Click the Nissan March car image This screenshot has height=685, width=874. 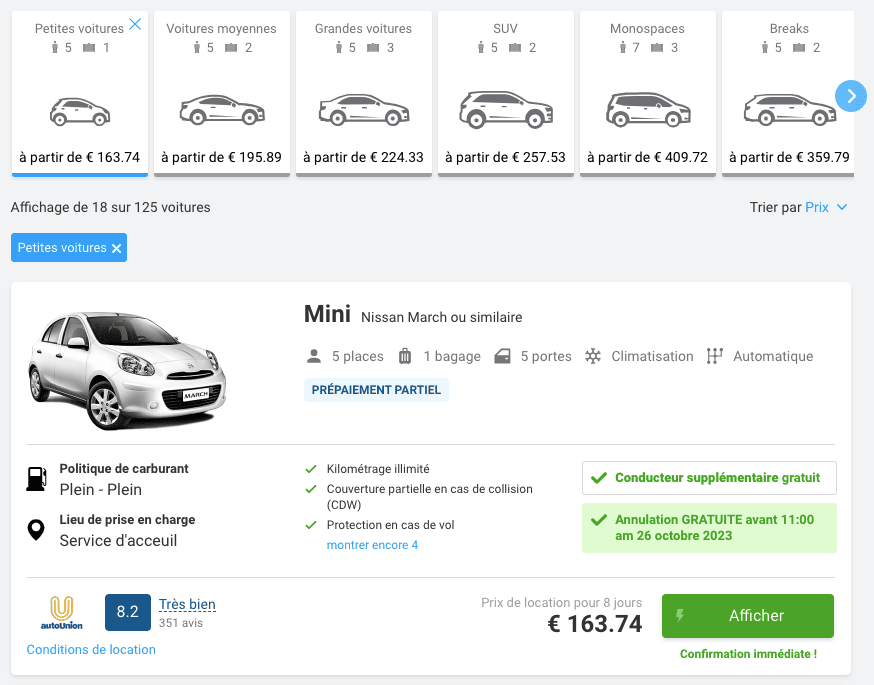(127, 370)
